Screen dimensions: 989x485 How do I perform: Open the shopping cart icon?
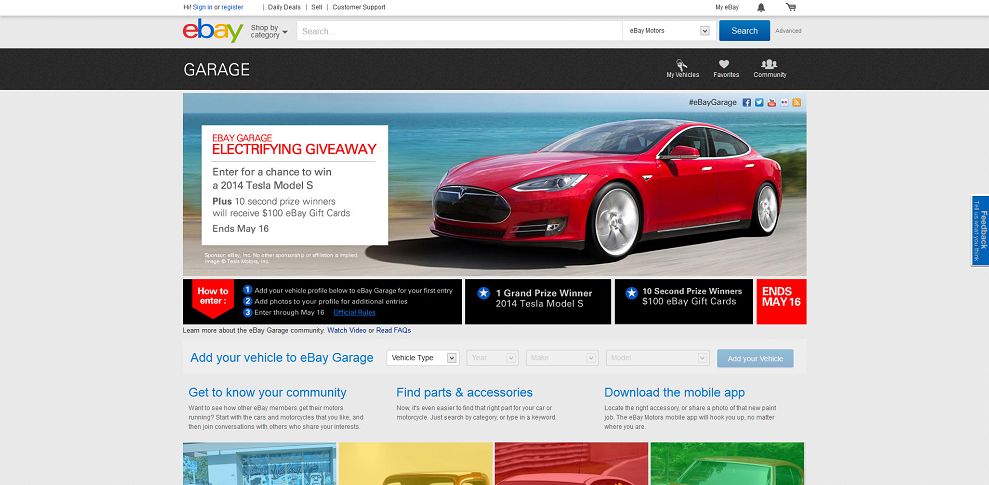(790, 8)
